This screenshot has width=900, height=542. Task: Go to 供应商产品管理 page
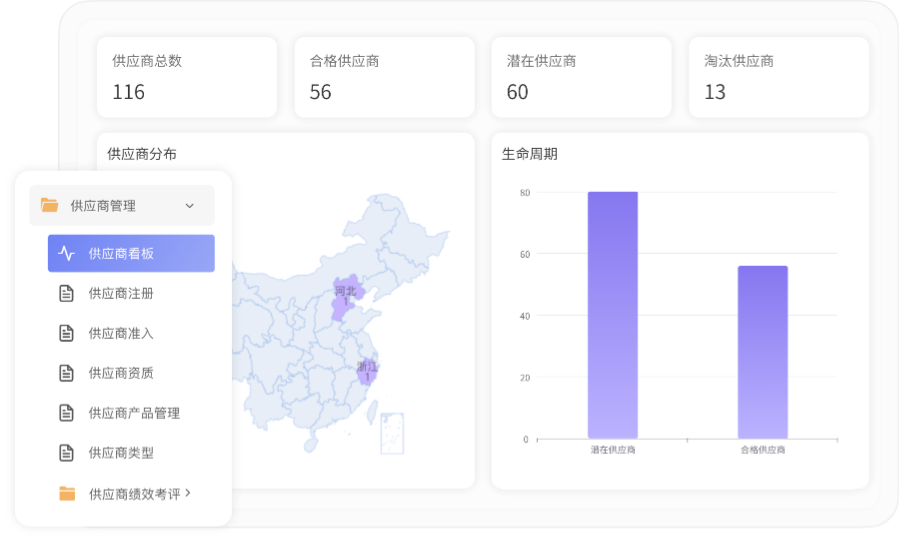point(134,413)
